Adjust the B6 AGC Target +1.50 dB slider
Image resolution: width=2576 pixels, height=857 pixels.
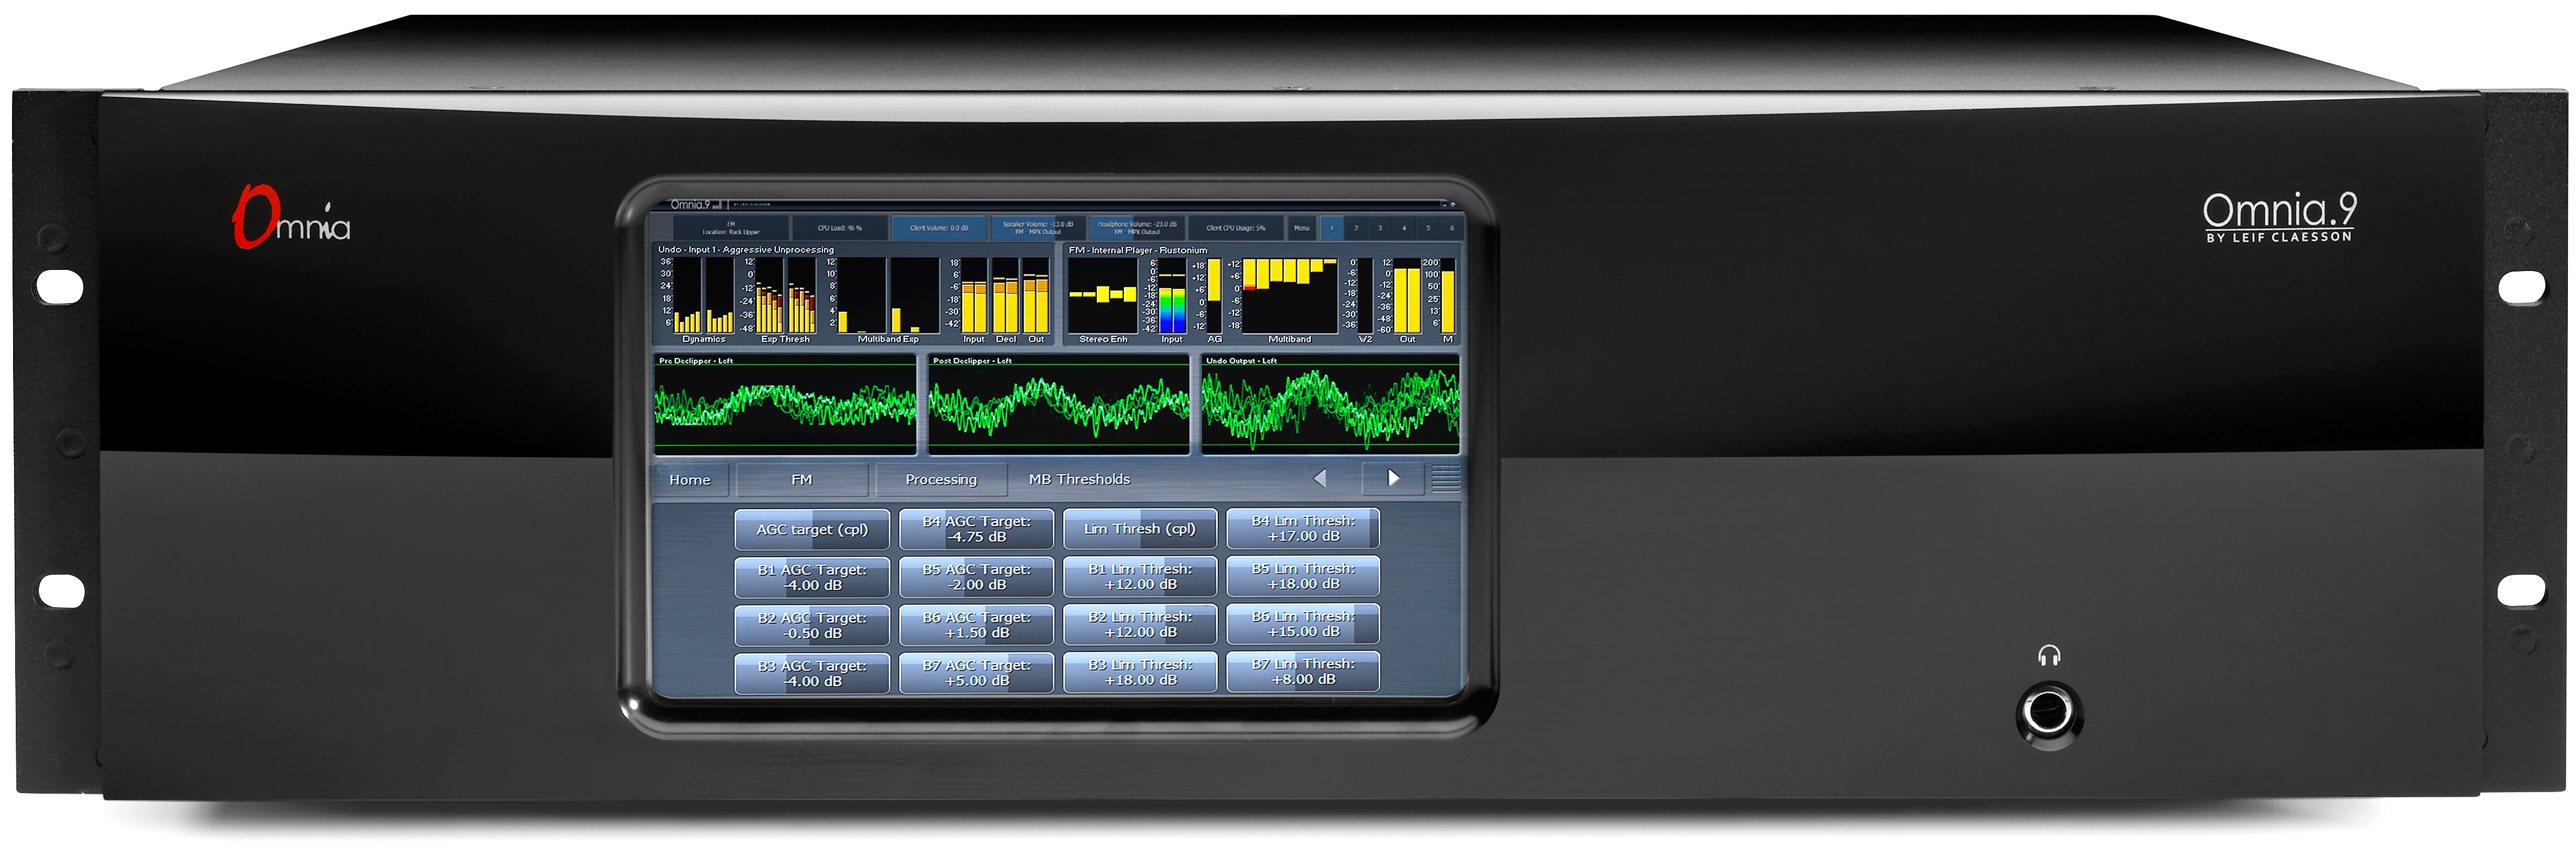(976, 625)
